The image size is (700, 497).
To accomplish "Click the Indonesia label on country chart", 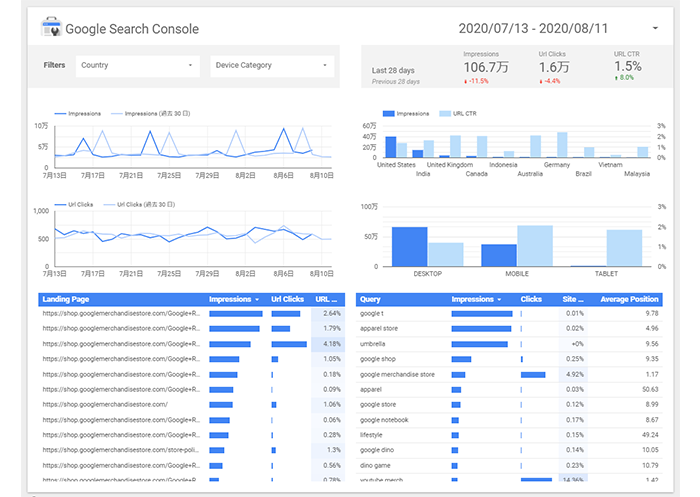I will tap(503, 165).
